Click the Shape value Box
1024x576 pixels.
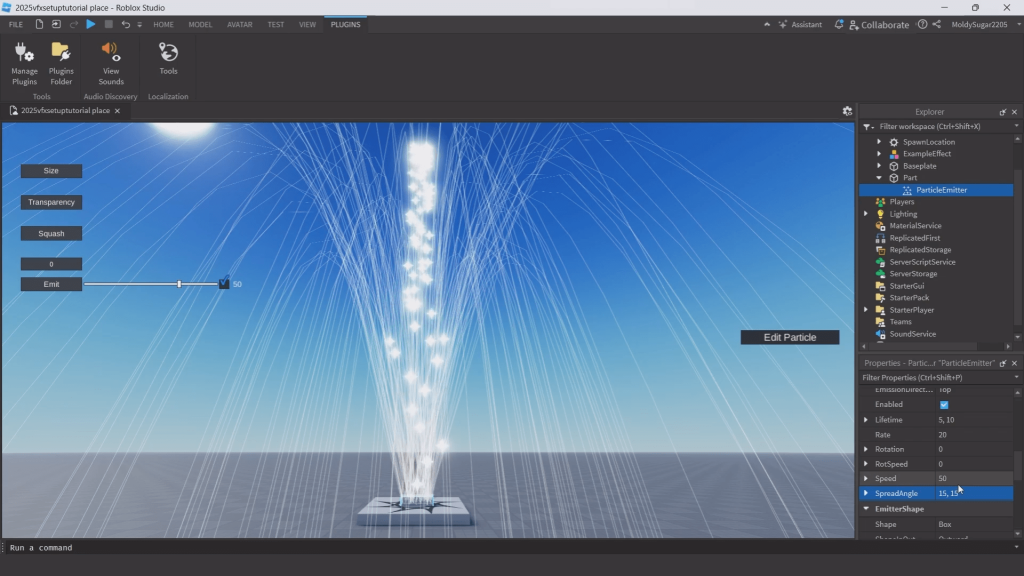(974, 524)
